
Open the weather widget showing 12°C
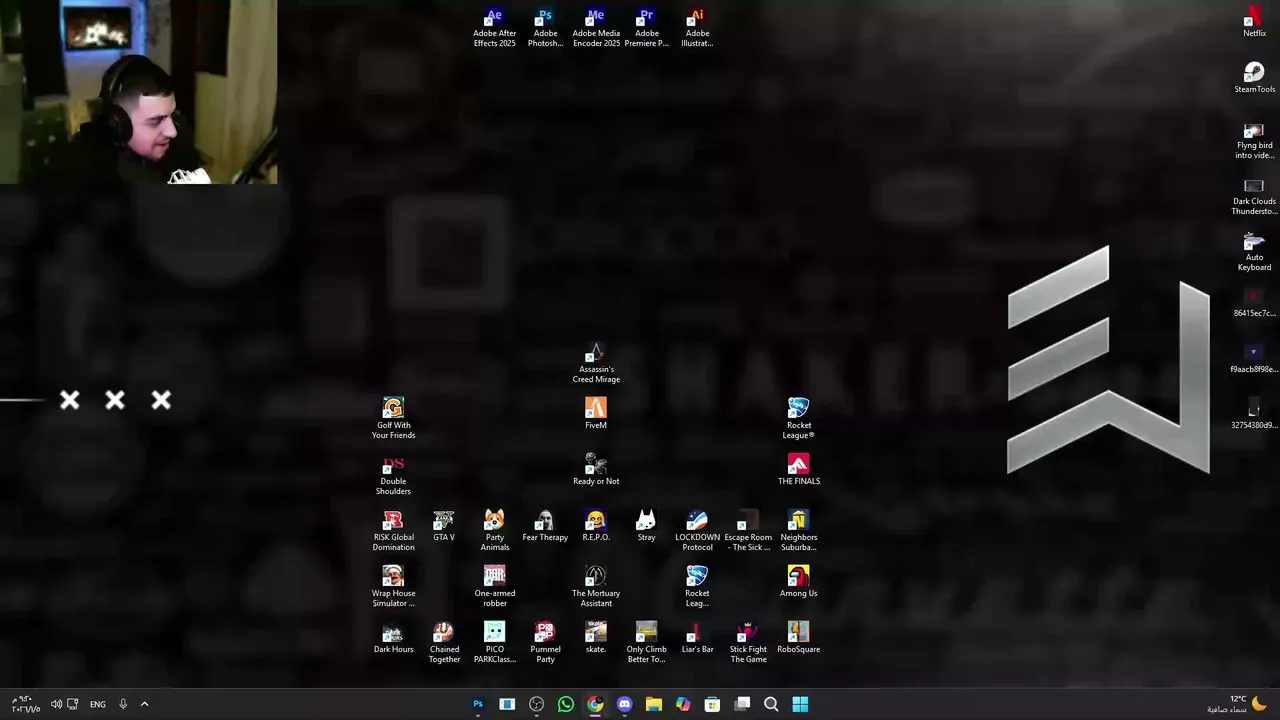[x=1237, y=704]
